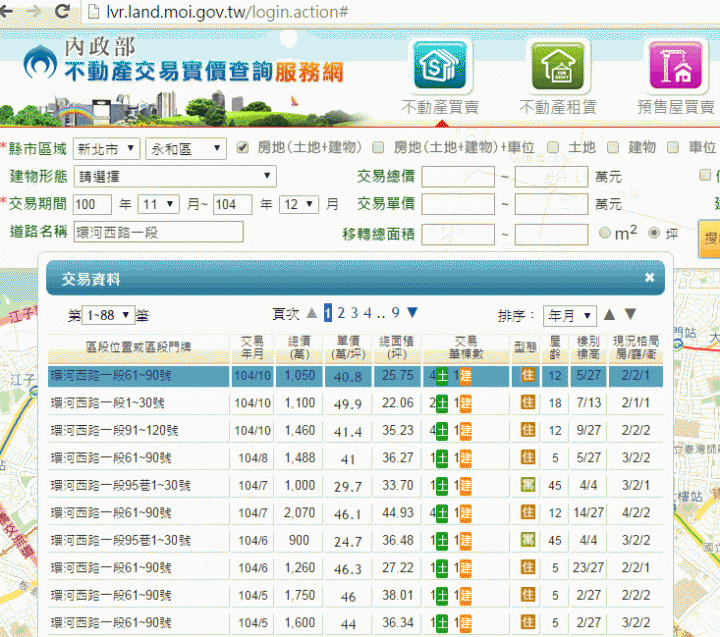Uncheck 房地(土地+建物) checkbox
Viewport: 720px width, 637px height.
click(x=242, y=148)
